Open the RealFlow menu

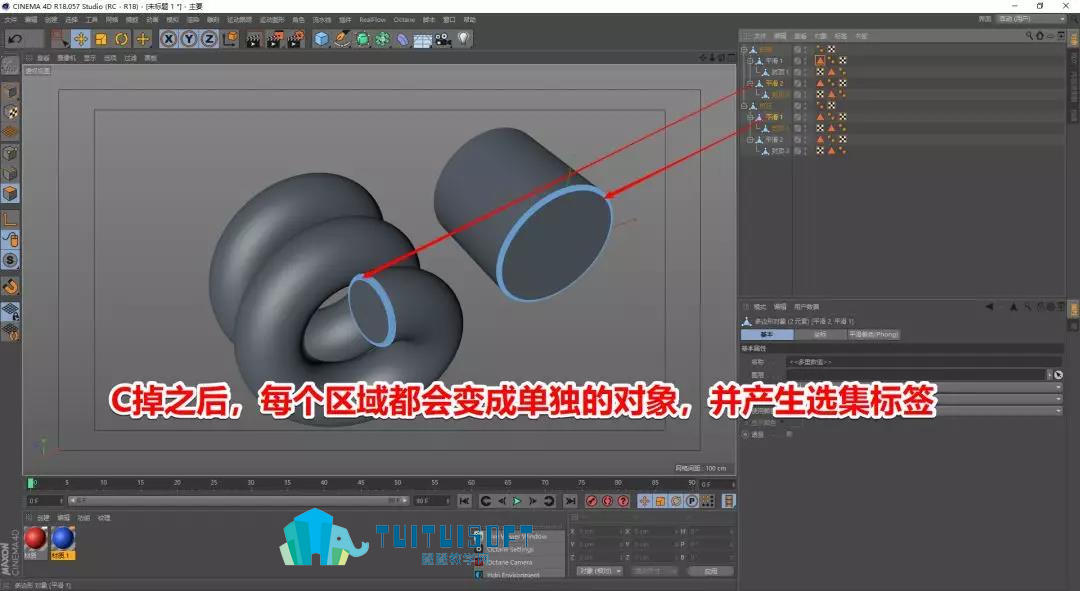click(x=372, y=19)
